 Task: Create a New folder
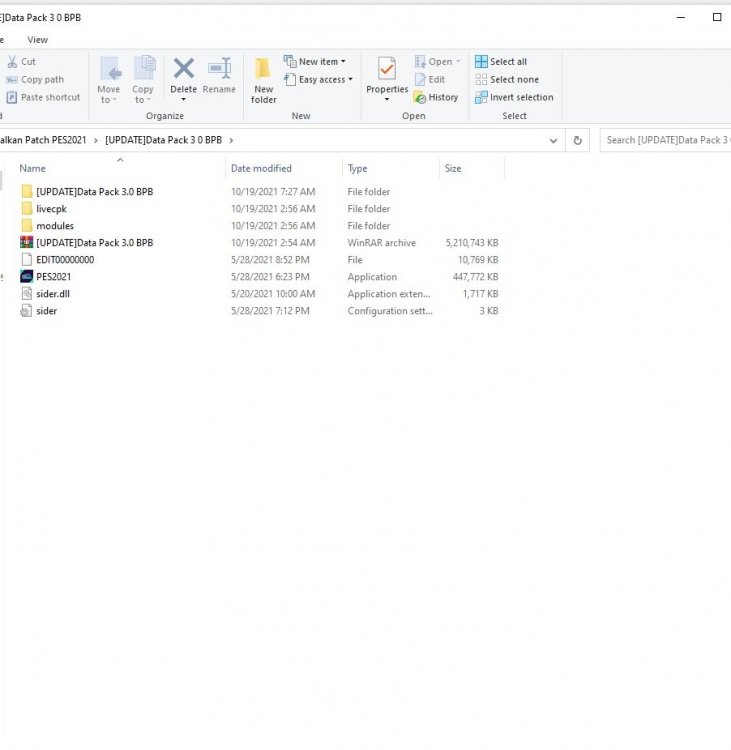tap(263, 79)
